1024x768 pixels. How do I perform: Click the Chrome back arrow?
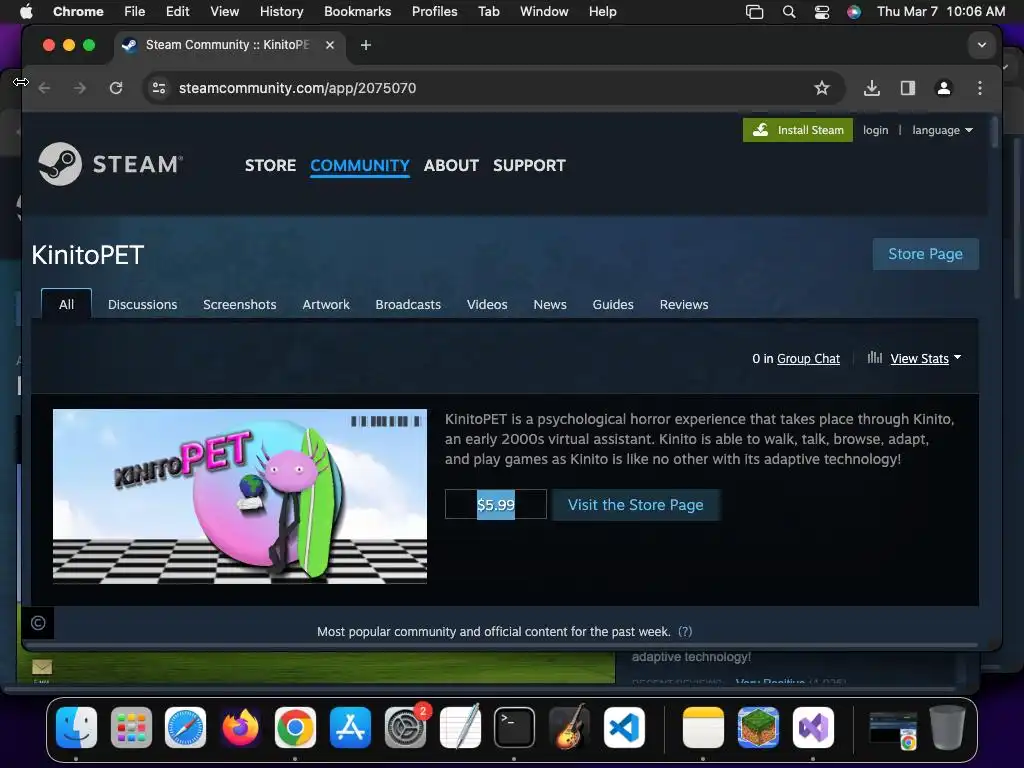[44, 88]
